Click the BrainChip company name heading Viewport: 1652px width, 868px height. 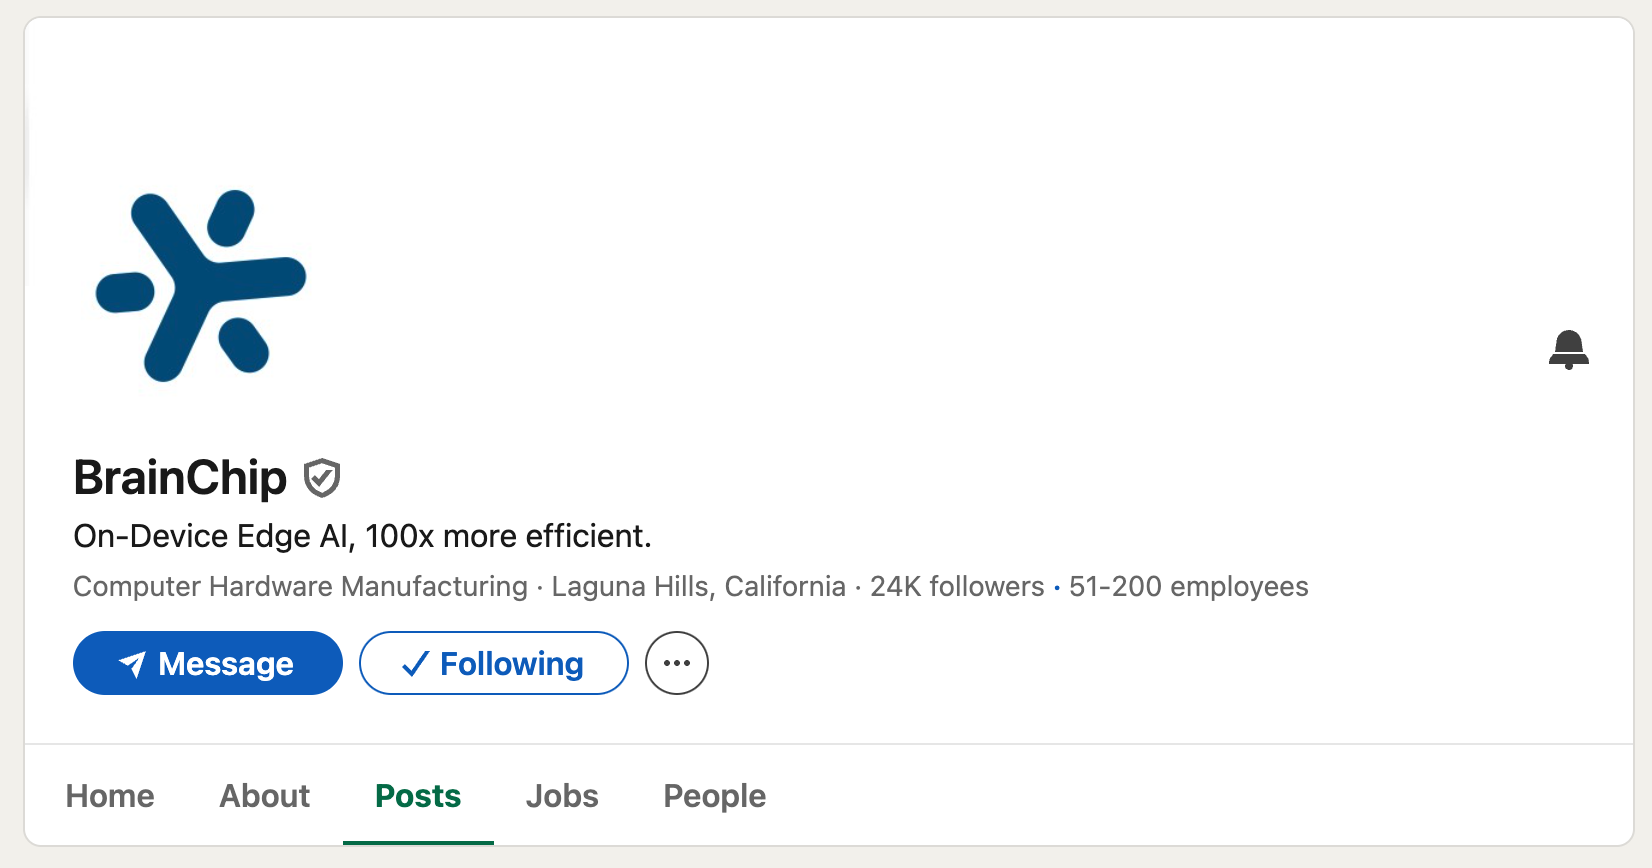[x=180, y=478]
